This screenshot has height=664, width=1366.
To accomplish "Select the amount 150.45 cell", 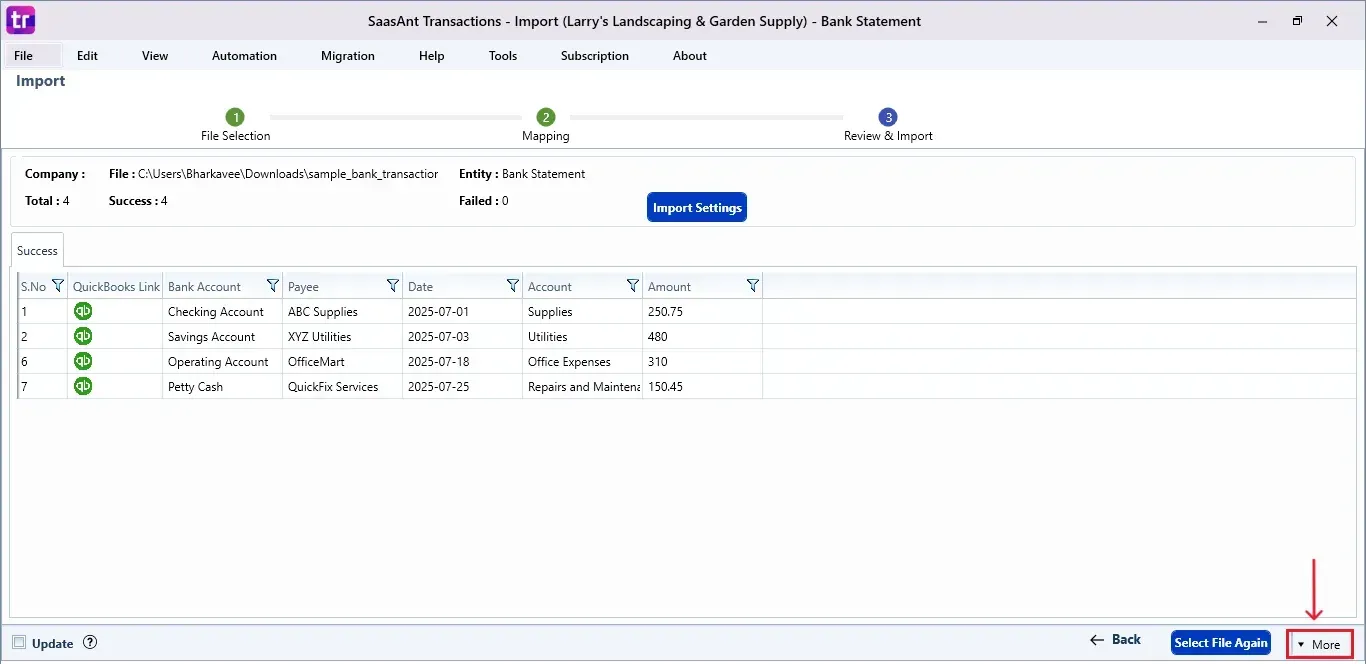I will click(x=702, y=387).
